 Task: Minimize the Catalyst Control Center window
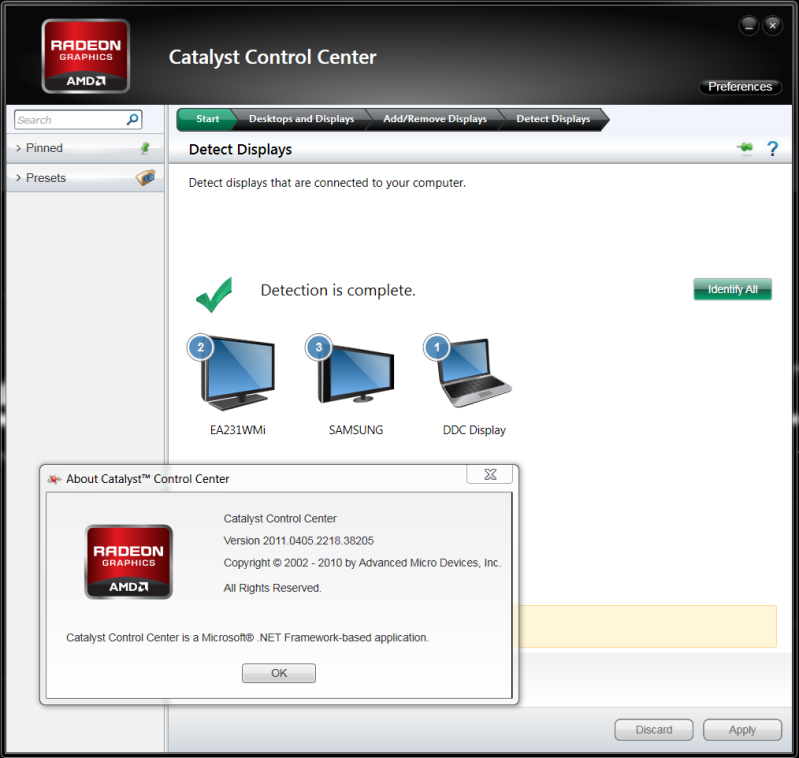tap(749, 25)
